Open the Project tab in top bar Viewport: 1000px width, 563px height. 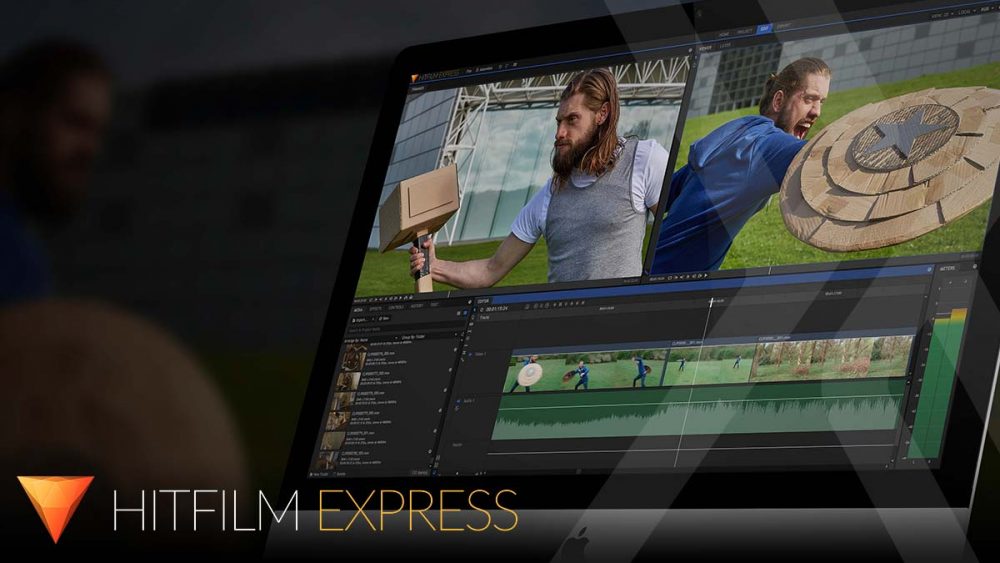(744, 31)
